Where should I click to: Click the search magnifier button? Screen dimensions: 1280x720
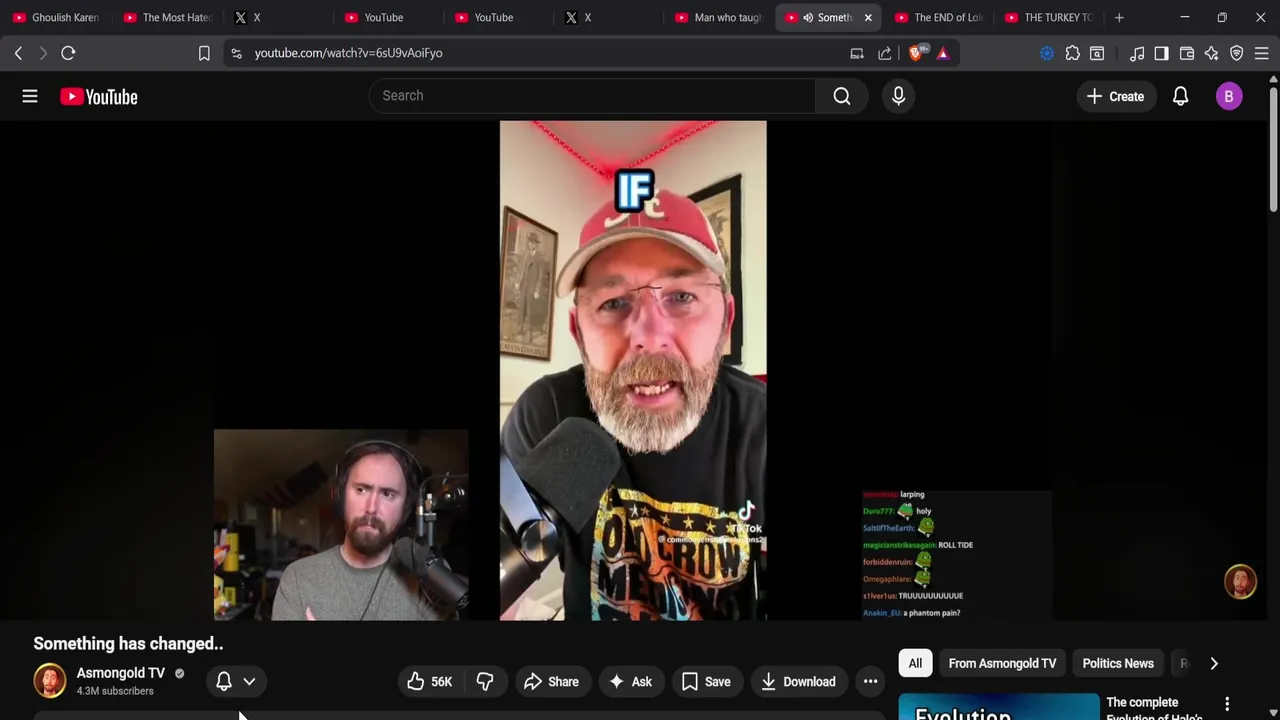tap(842, 96)
